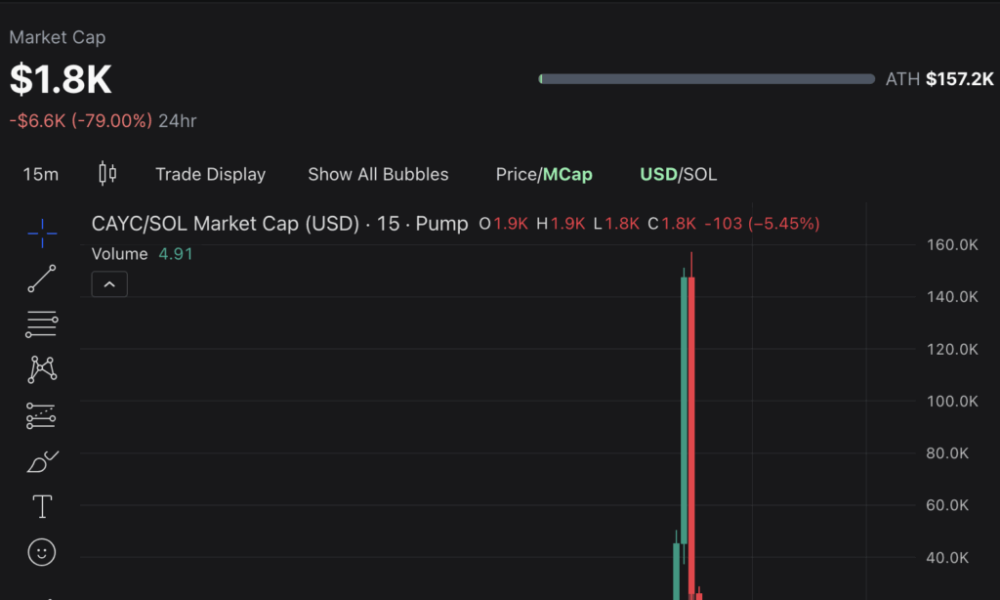Open the candle chart type selector
The image size is (1000, 600).
point(107,173)
